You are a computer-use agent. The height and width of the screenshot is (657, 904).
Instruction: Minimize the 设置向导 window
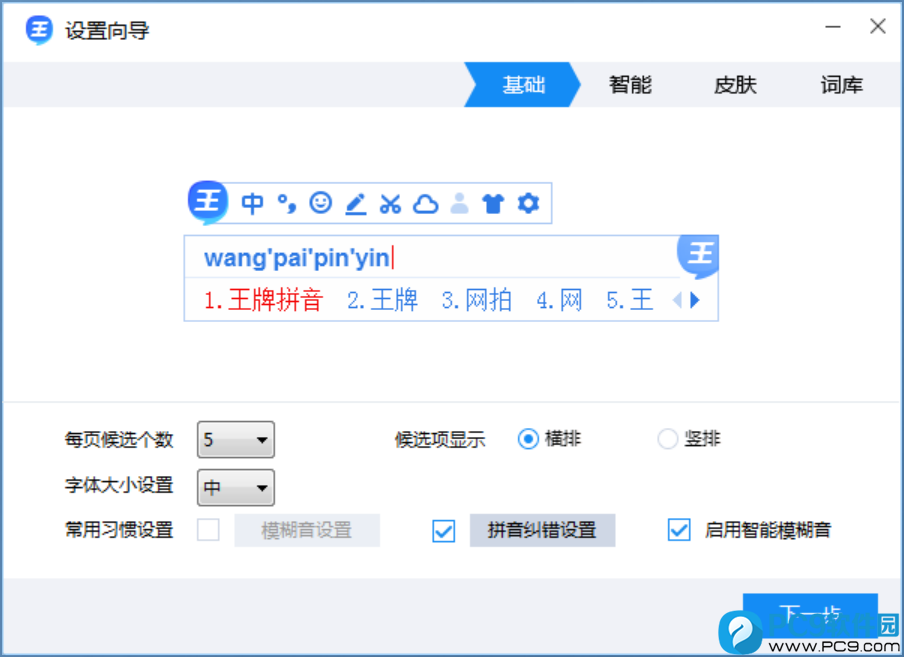833,27
